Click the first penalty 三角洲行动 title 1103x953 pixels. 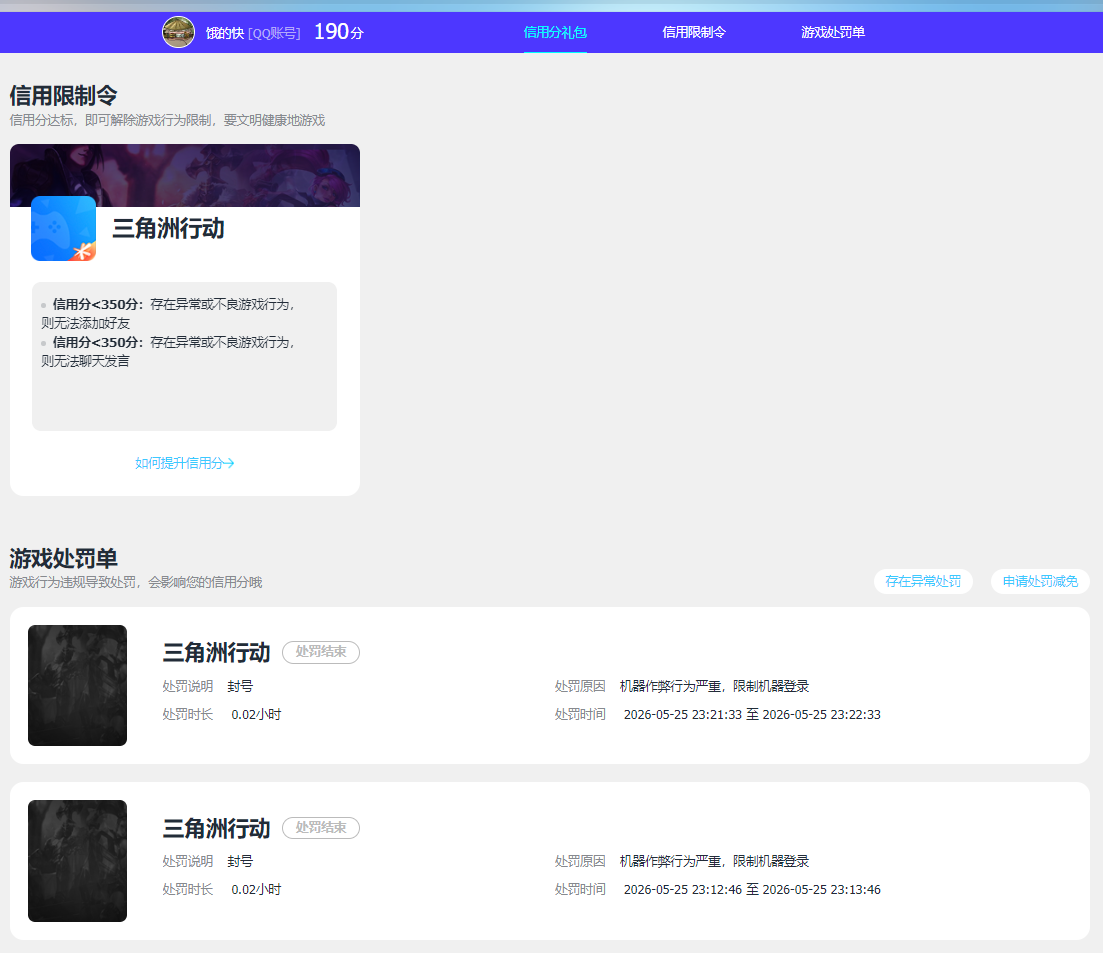click(x=217, y=653)
